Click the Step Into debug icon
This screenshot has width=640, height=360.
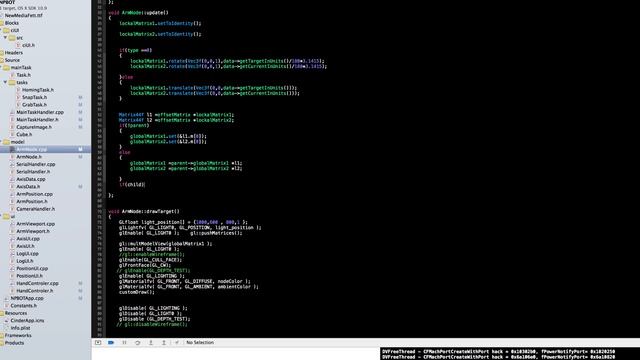coord(151,342)
